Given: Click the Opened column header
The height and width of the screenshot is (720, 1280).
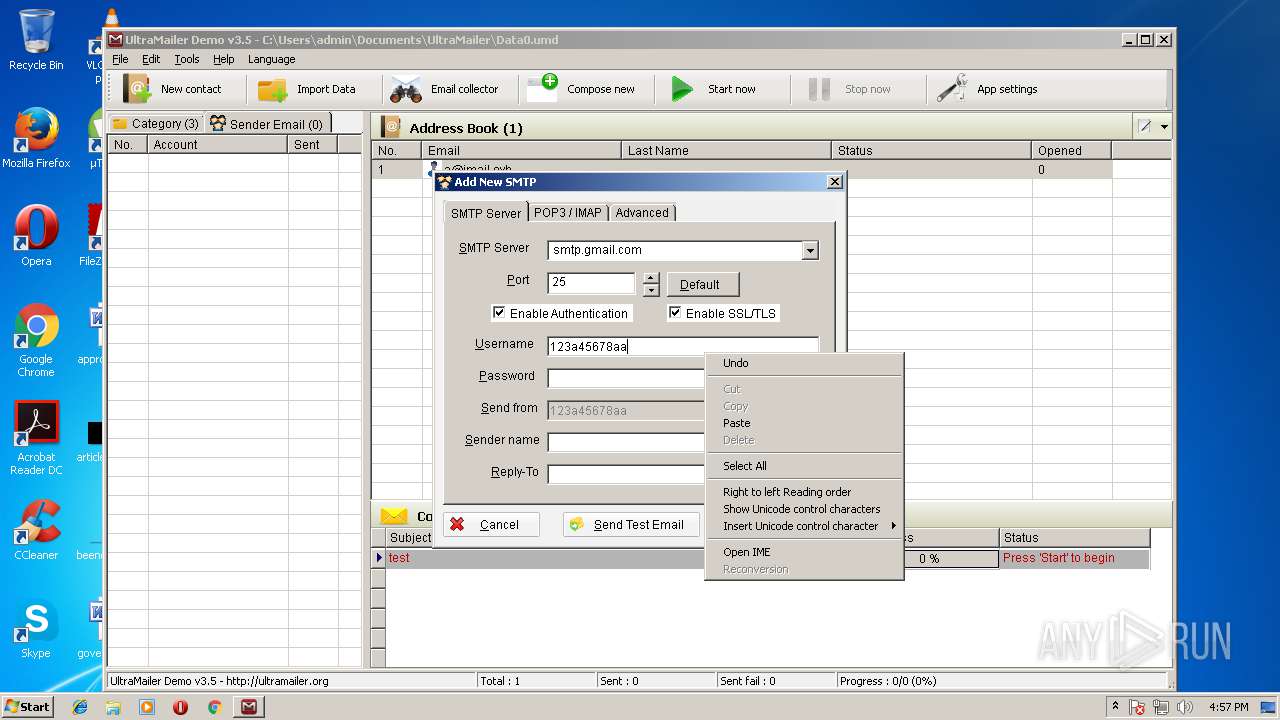Looking at the screenshot, I should [1071, 150].
